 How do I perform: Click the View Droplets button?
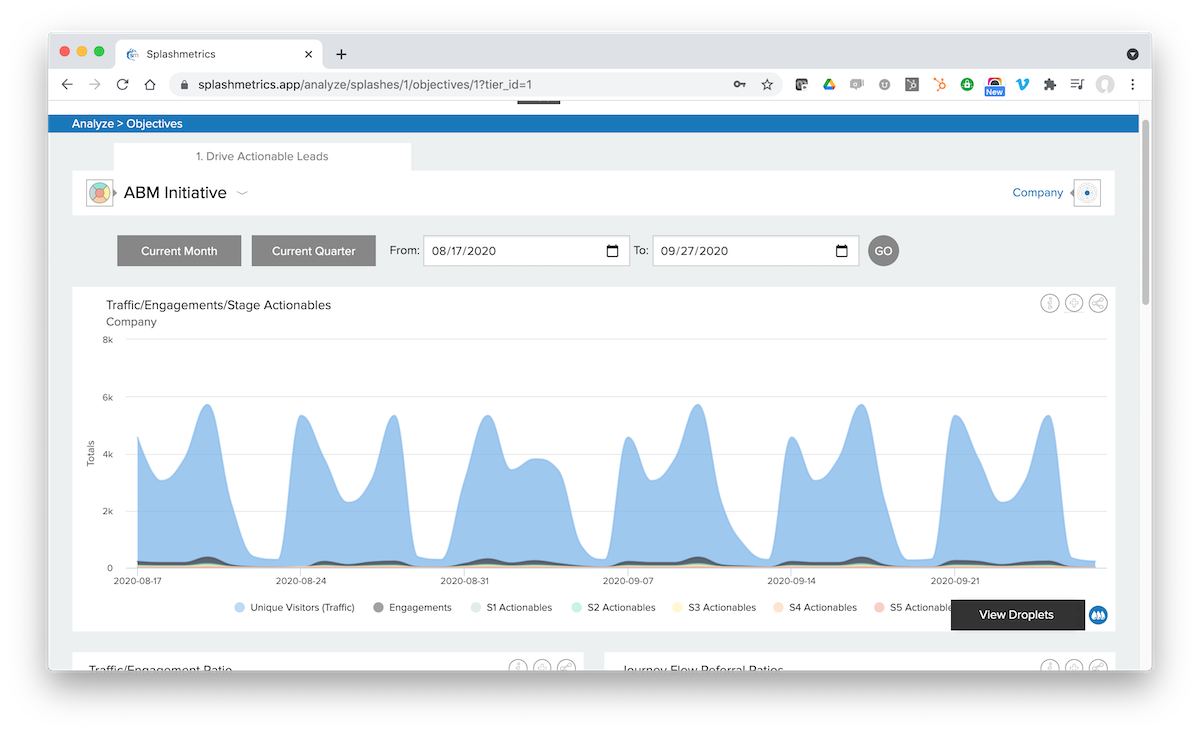tap(1017, 615)
